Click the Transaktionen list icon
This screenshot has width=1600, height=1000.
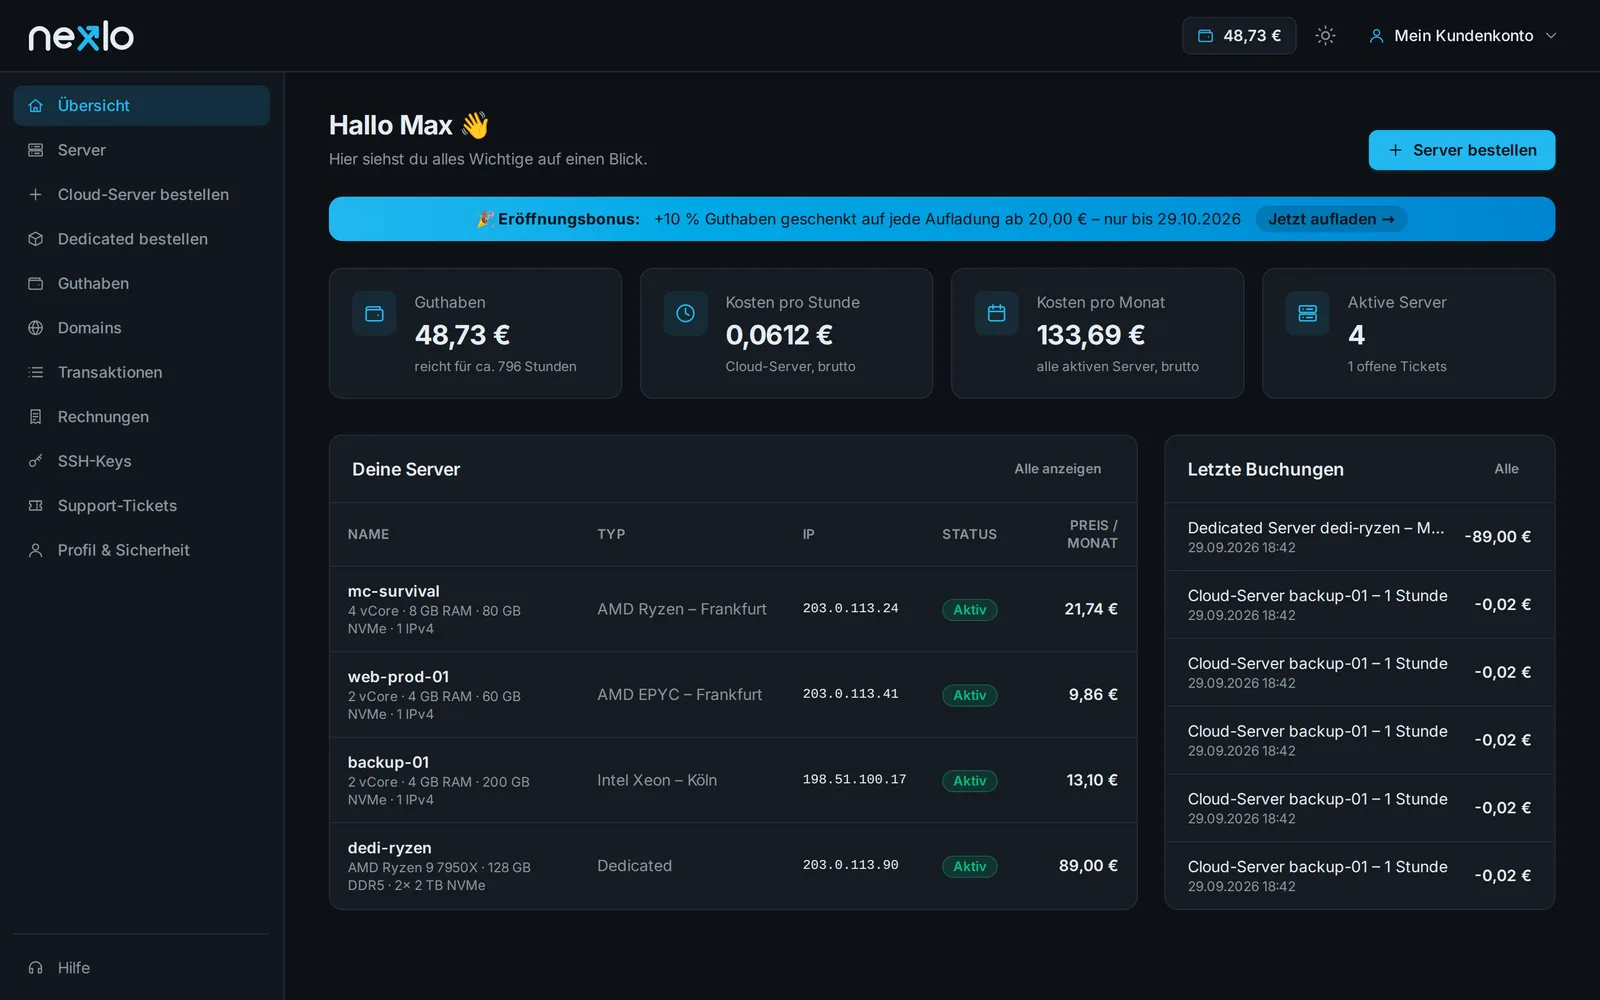(36, 372)
